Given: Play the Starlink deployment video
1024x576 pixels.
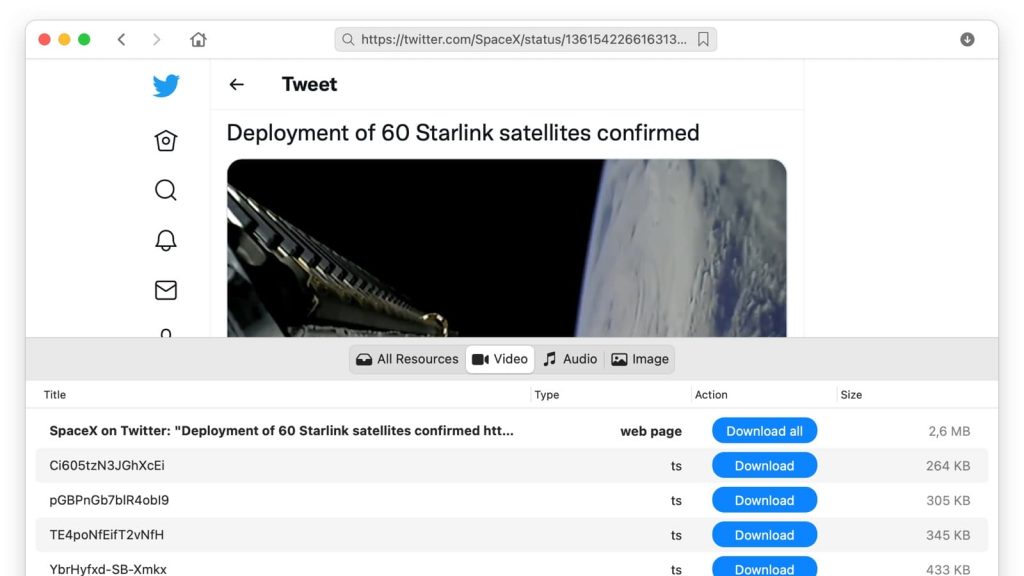Looking at the screenshot, I should pyautogui.click(x=507, y=248).
